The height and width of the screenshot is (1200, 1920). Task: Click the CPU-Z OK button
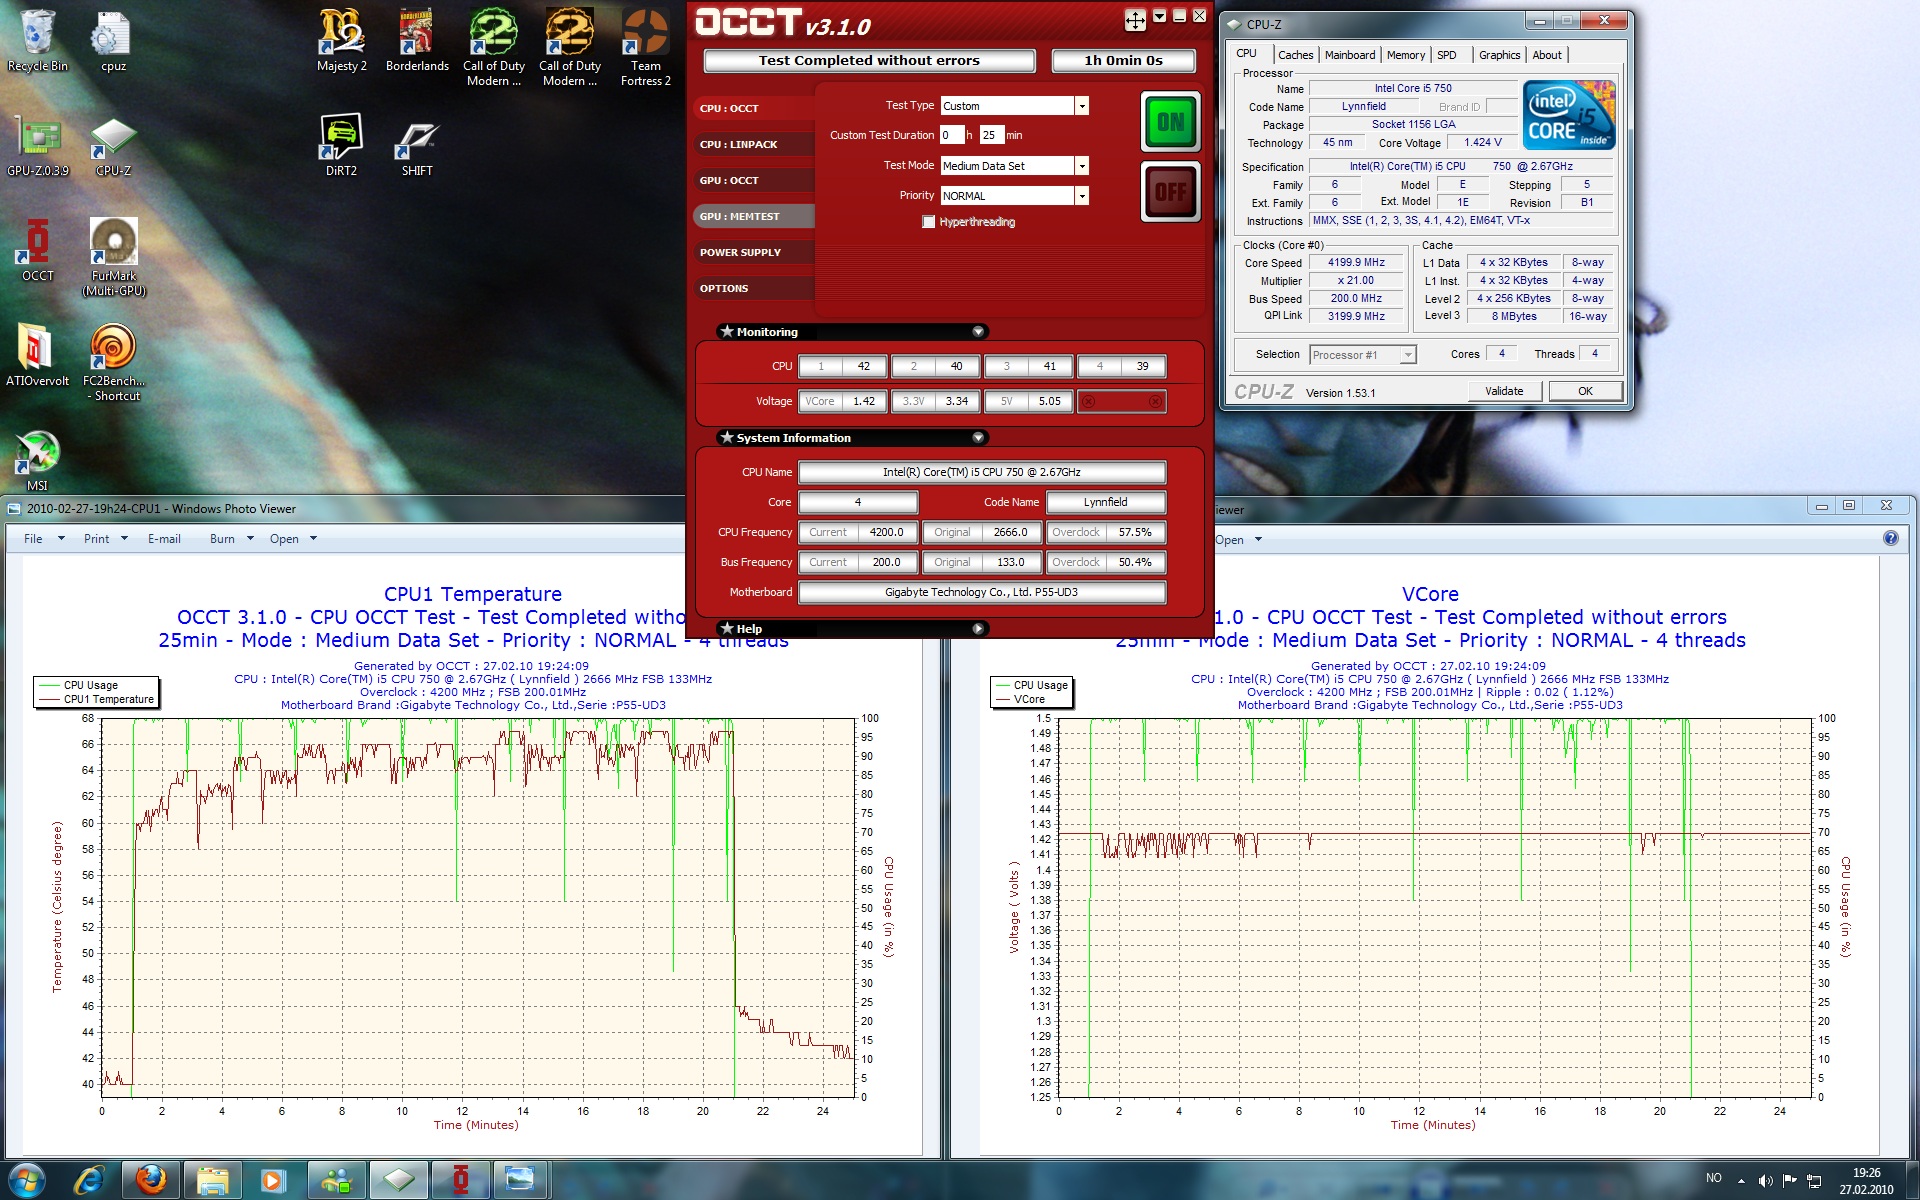click(1585, 391)
